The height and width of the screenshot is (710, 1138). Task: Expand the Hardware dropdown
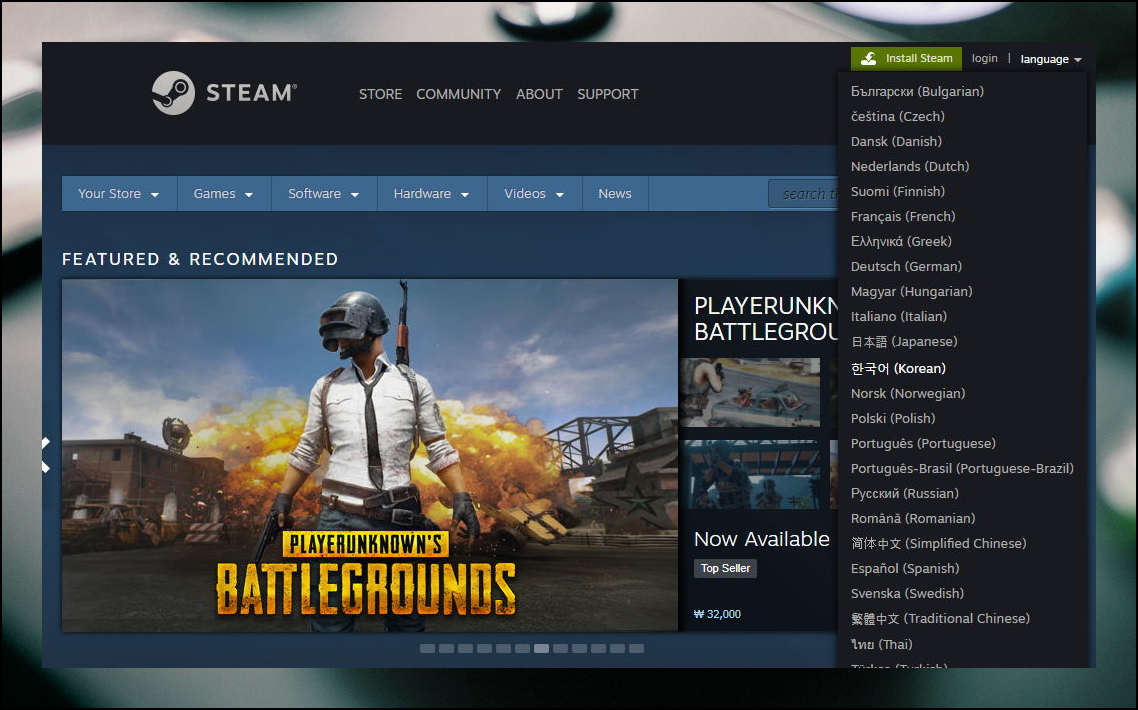coord(432,194)
